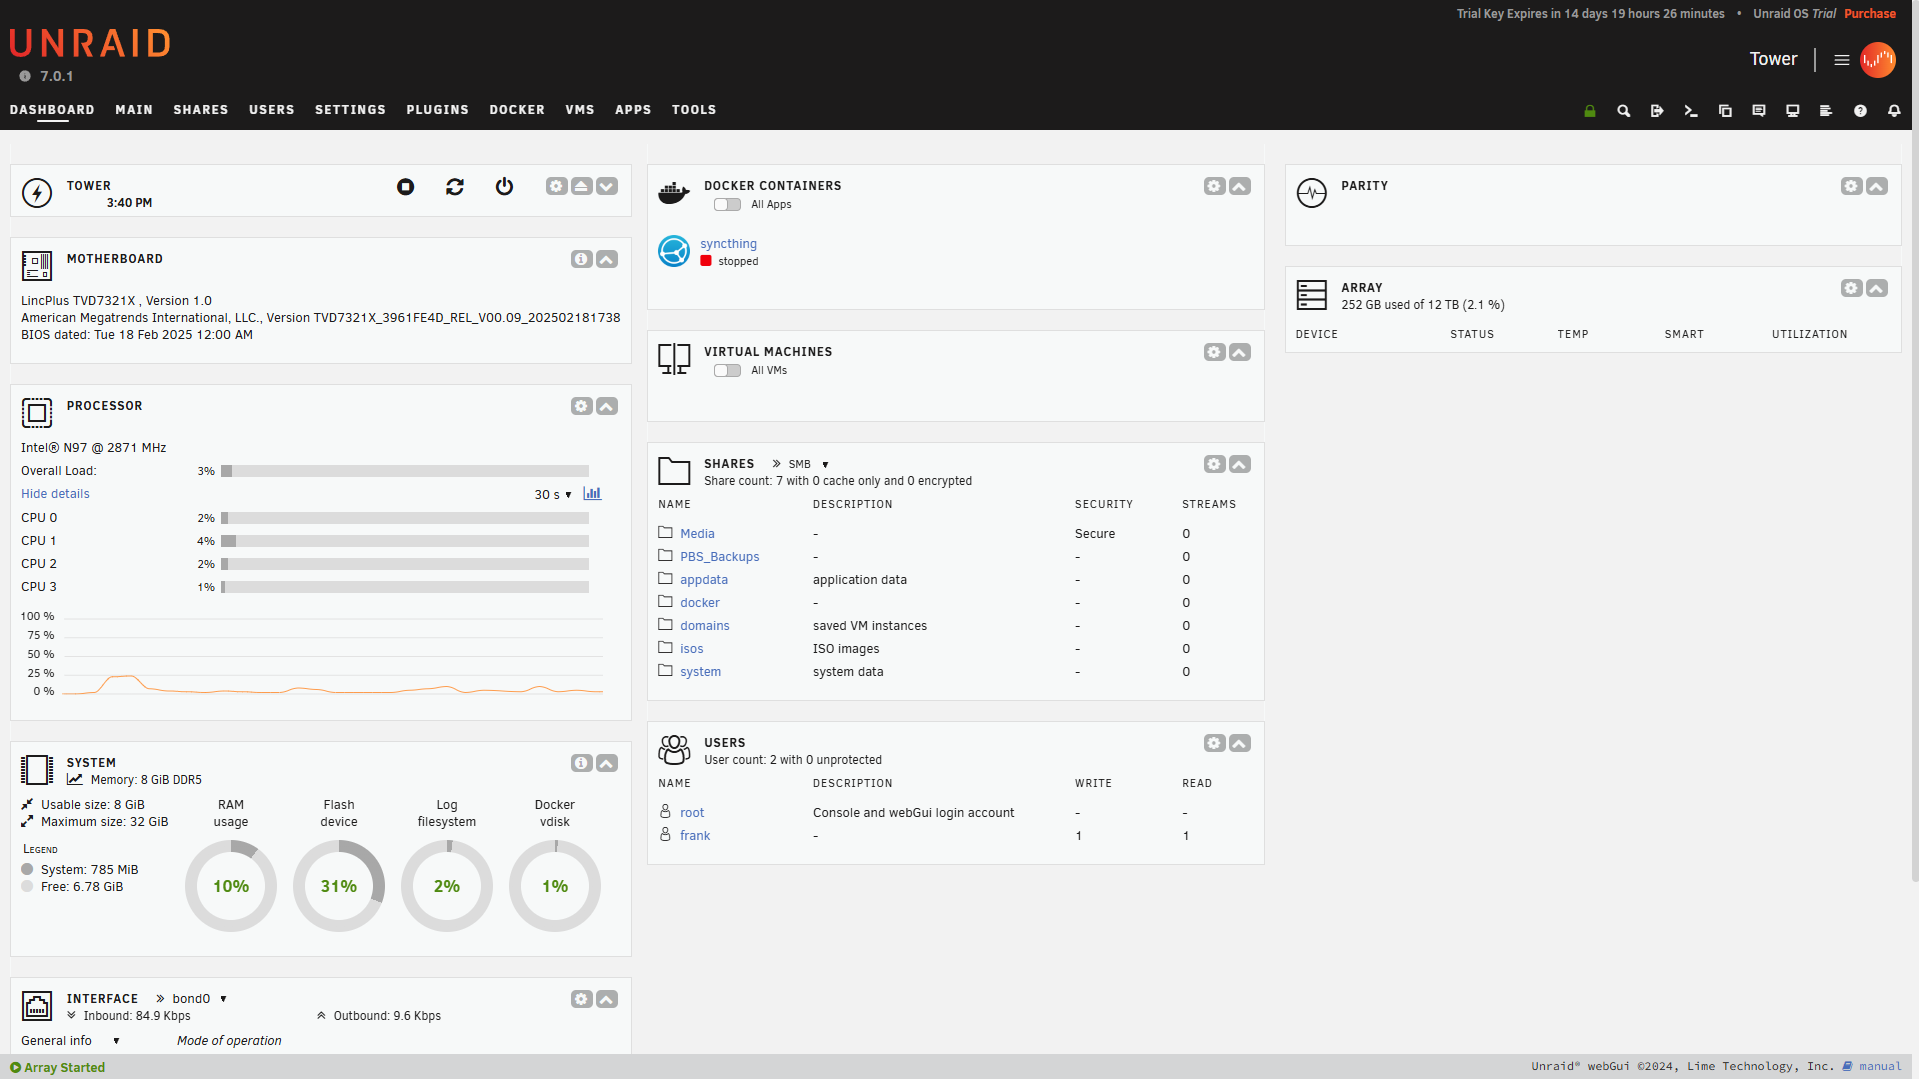The height and width of the screenshot is (1079, 1919).
Task: Click the green lock icon in header
Action: point(1590,111)
